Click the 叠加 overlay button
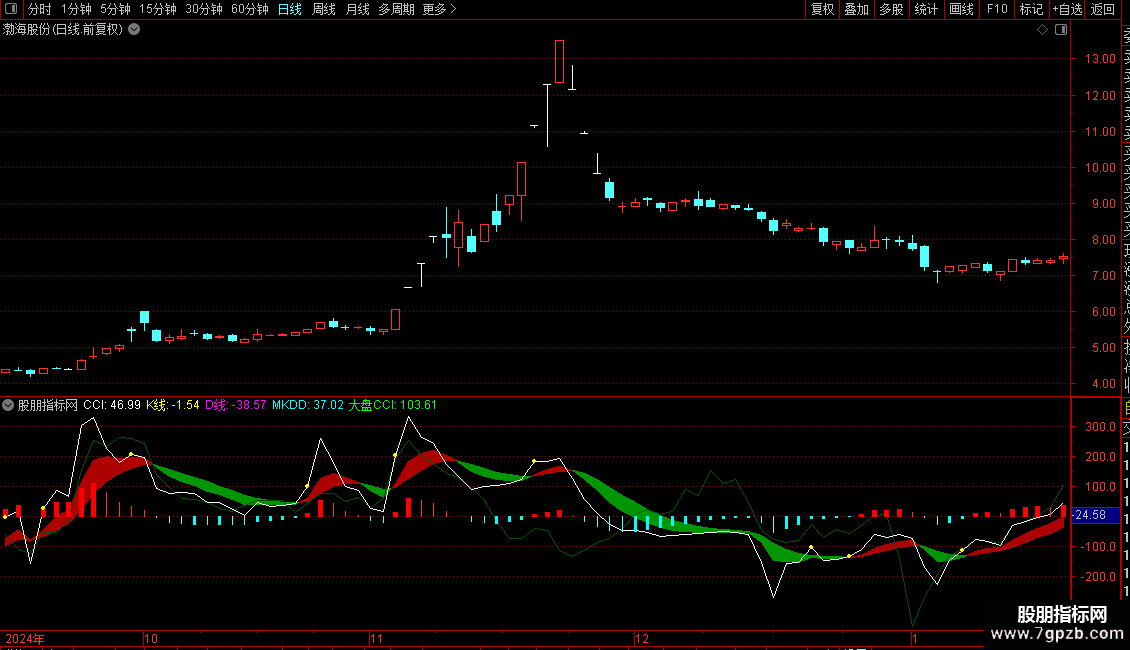Image resolution: width=1130 pixels, height=650 pixels. [857, 9]
